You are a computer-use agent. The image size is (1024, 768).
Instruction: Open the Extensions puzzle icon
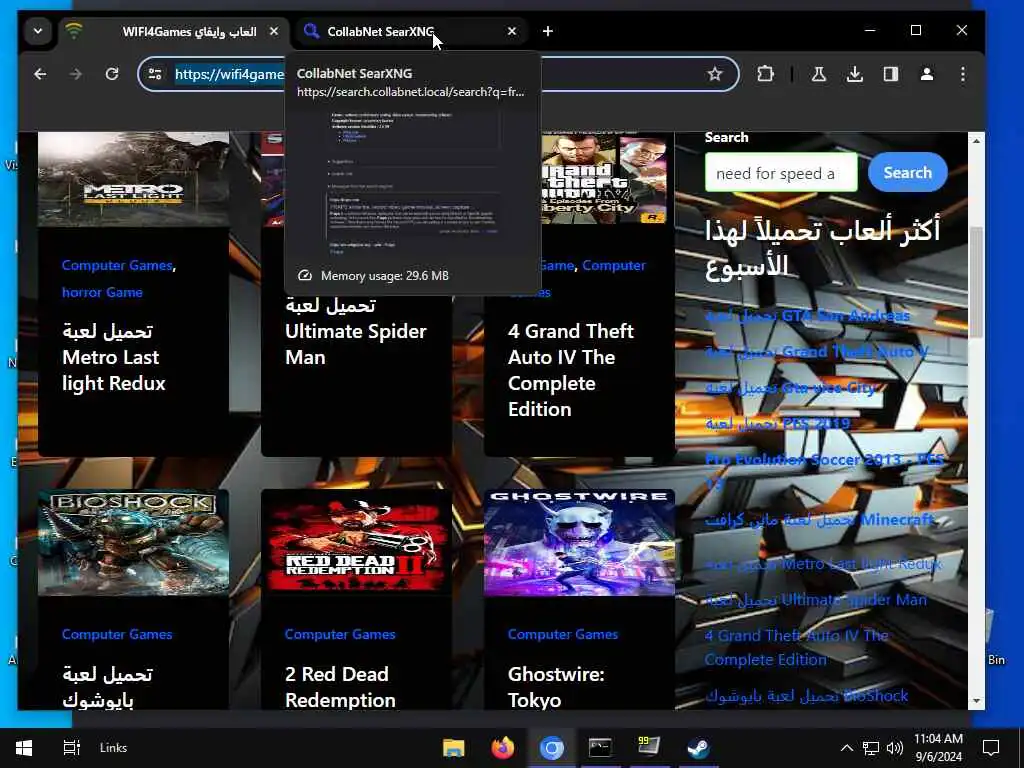click(x=765, y=74)
